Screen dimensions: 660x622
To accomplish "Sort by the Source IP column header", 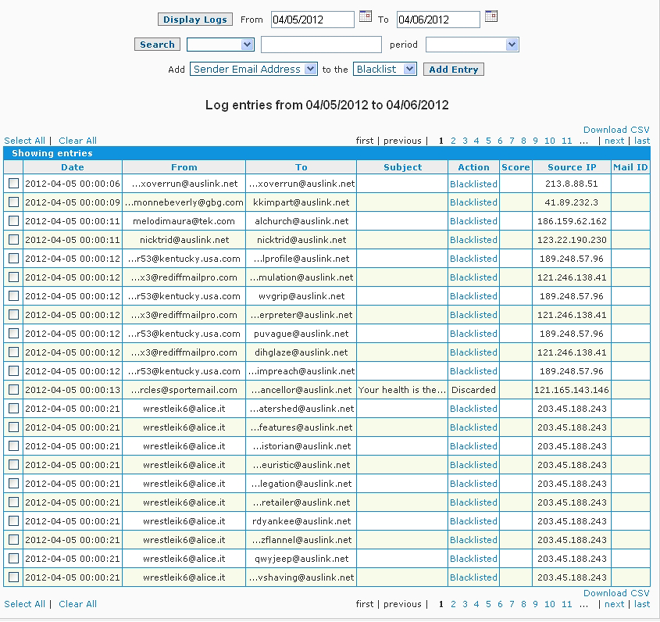I will [572, 167].
